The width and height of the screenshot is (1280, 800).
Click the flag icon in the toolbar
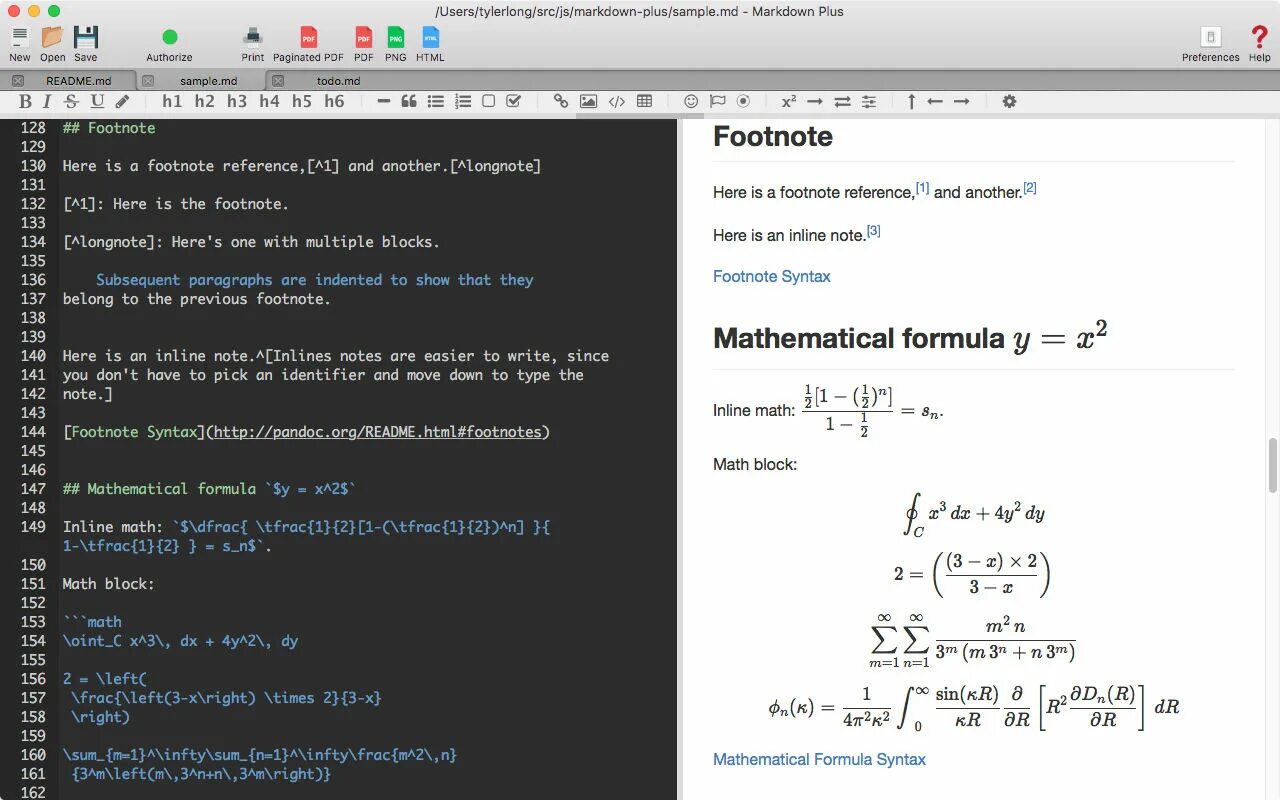pos(717,101)
